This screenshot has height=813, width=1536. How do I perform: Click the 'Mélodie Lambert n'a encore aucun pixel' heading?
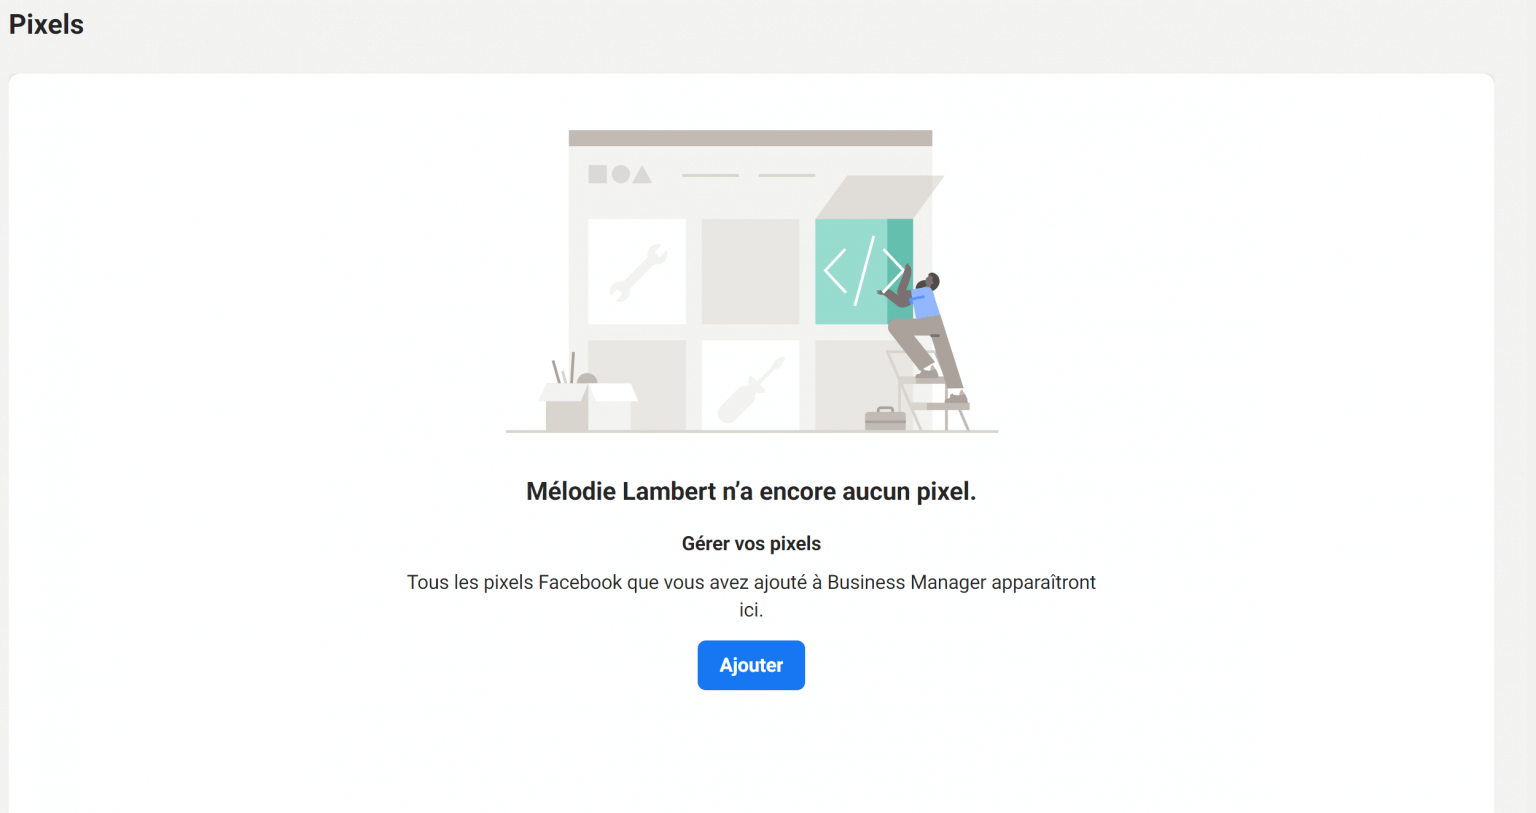751,491
